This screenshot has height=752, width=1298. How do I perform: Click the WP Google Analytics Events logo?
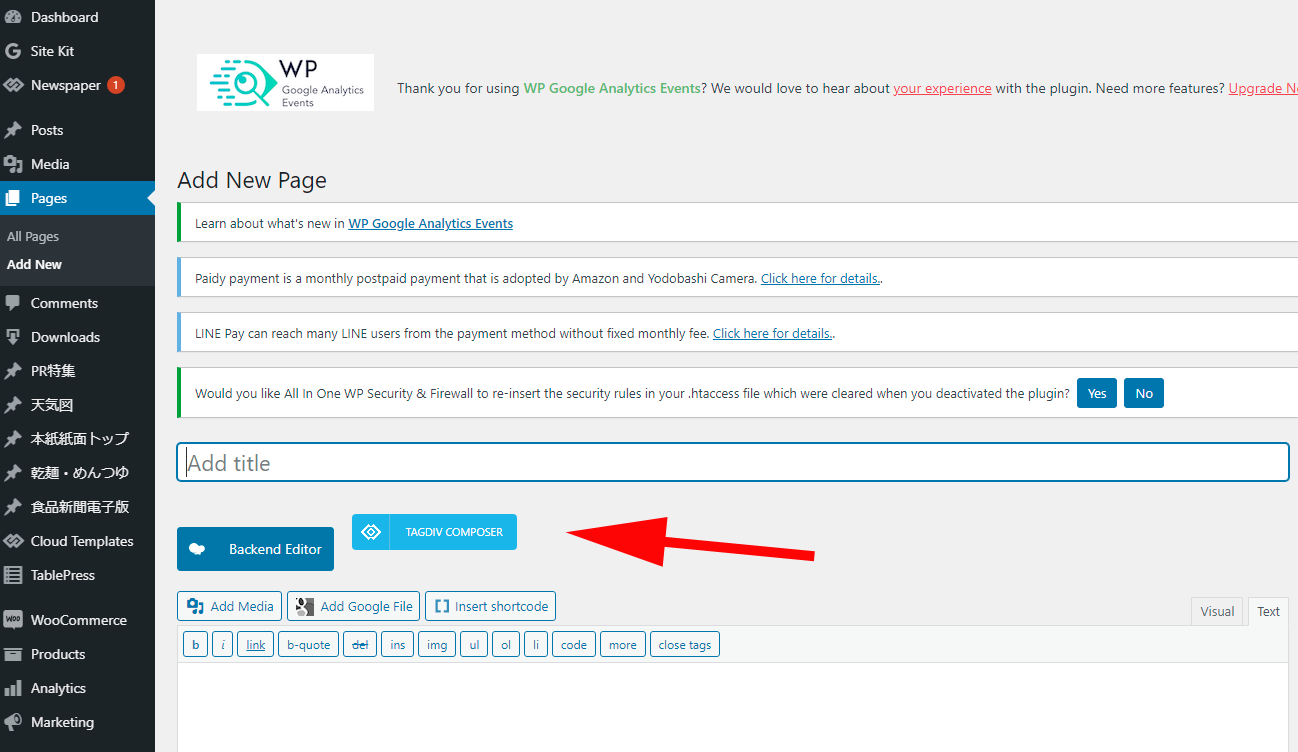point(285,82)
